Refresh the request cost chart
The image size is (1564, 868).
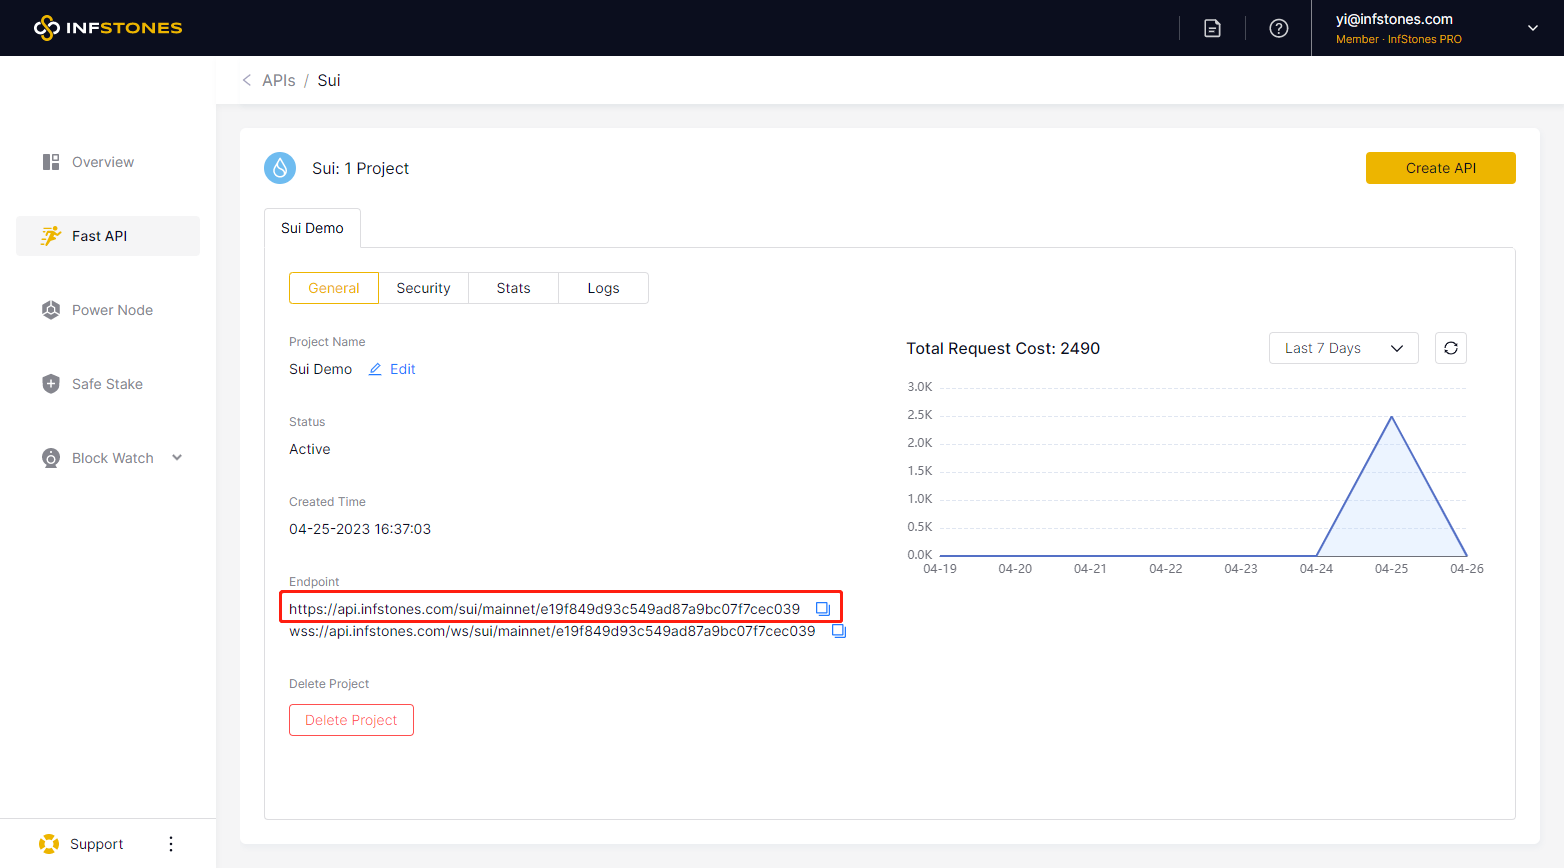[1451, 348]
